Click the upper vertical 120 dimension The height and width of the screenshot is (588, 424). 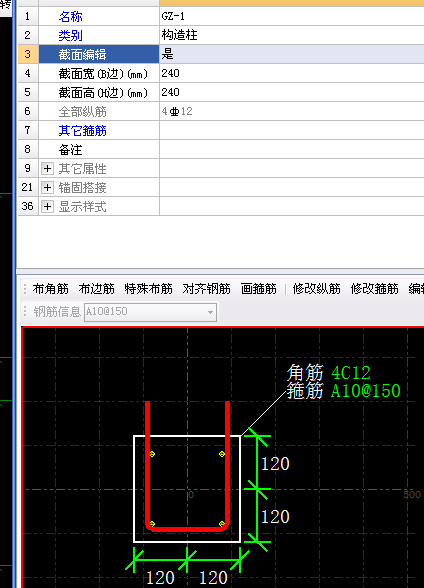(x=275, y=464)
